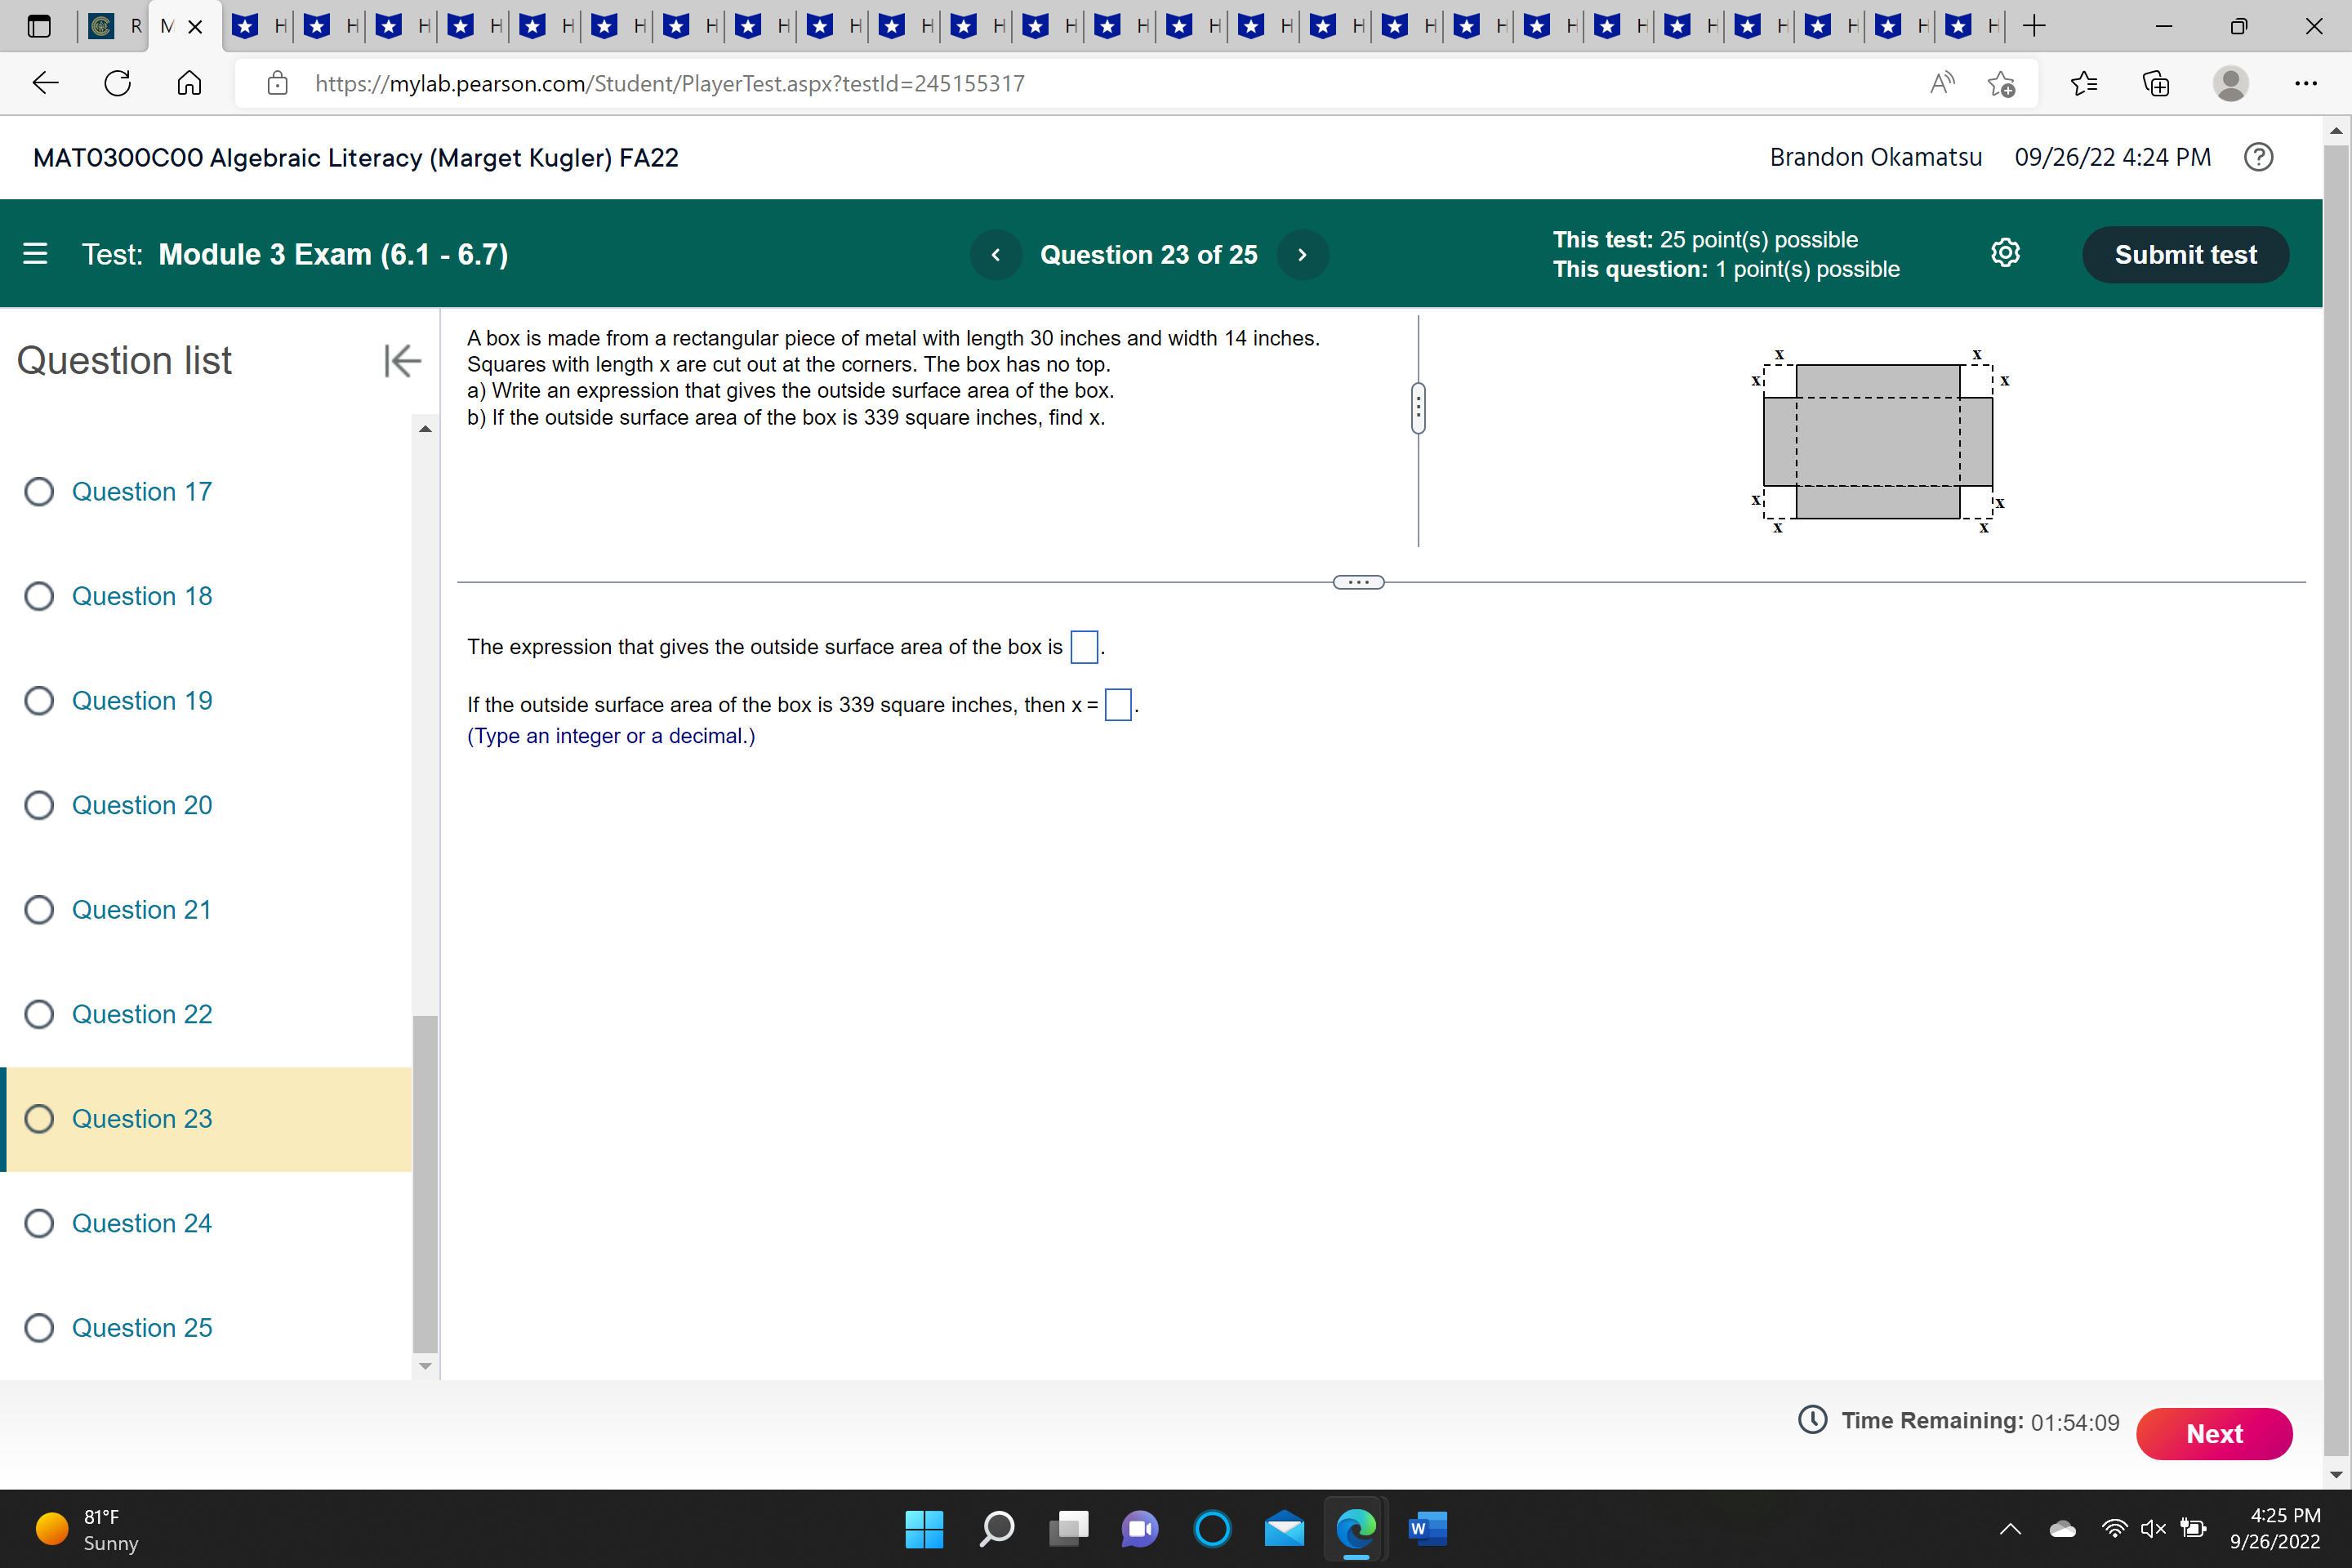The height and width of the screenshot is (1568, 2352).
Task: Click the help question mark icon
Action: click(x=2258, y=157)
